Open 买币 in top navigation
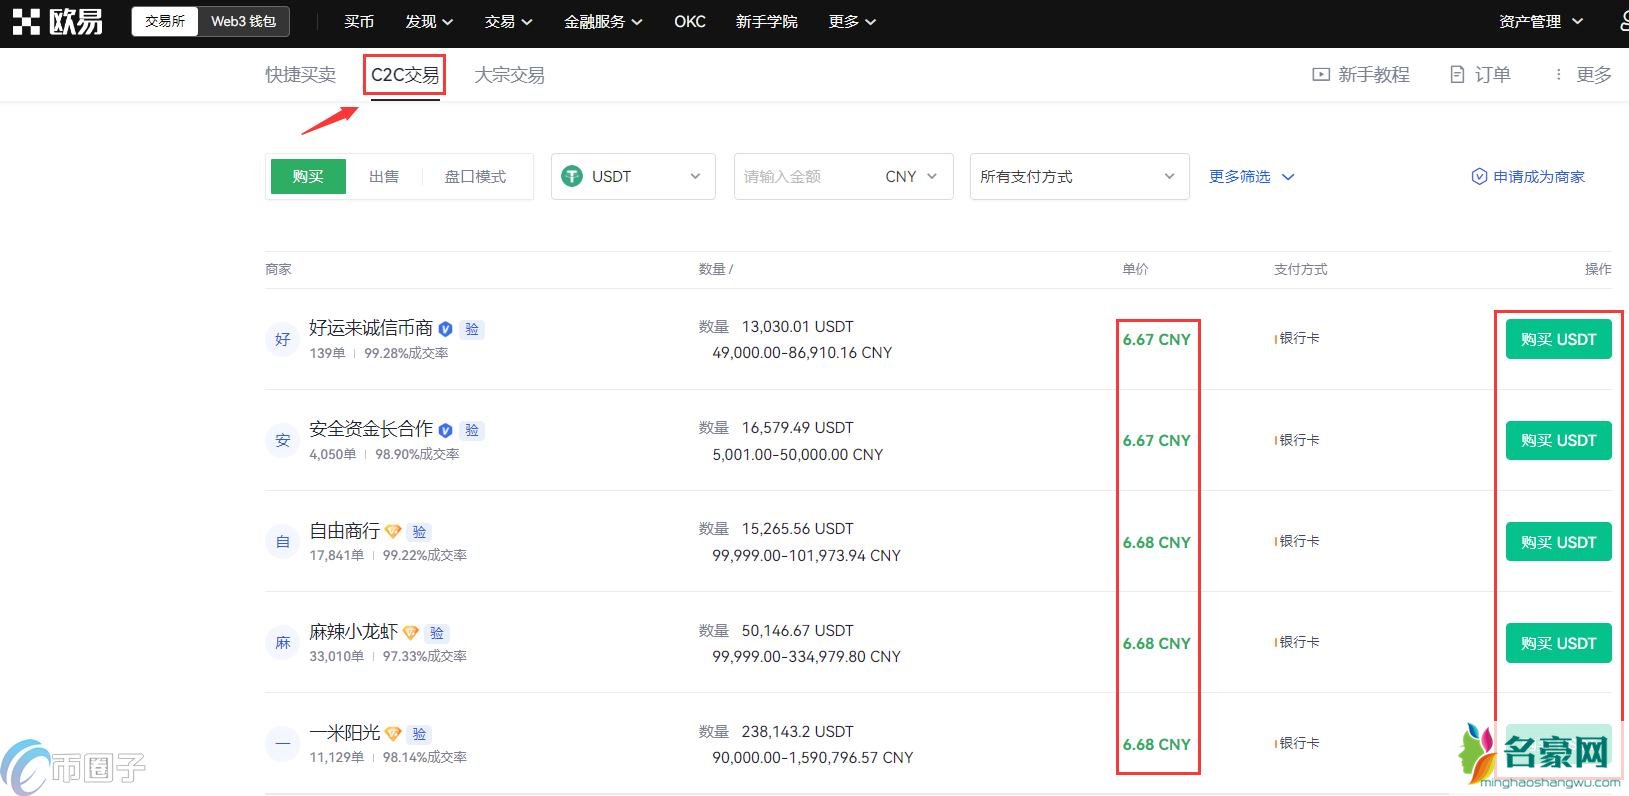The height and width of the screenshot is (796, 1629). click(359, 21)
